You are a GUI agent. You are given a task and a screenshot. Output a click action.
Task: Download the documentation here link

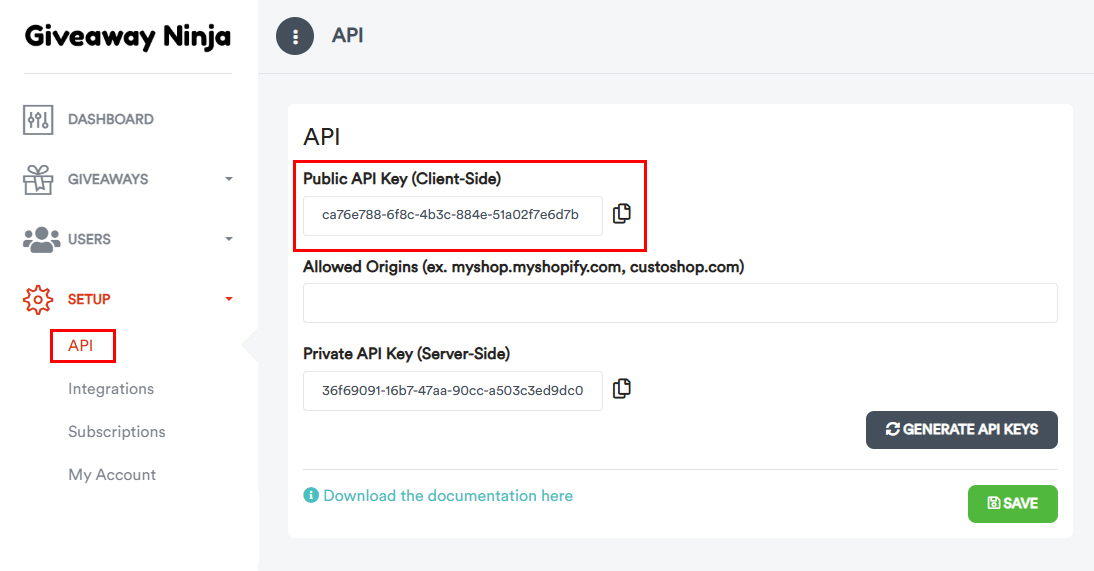click(448, 496)
